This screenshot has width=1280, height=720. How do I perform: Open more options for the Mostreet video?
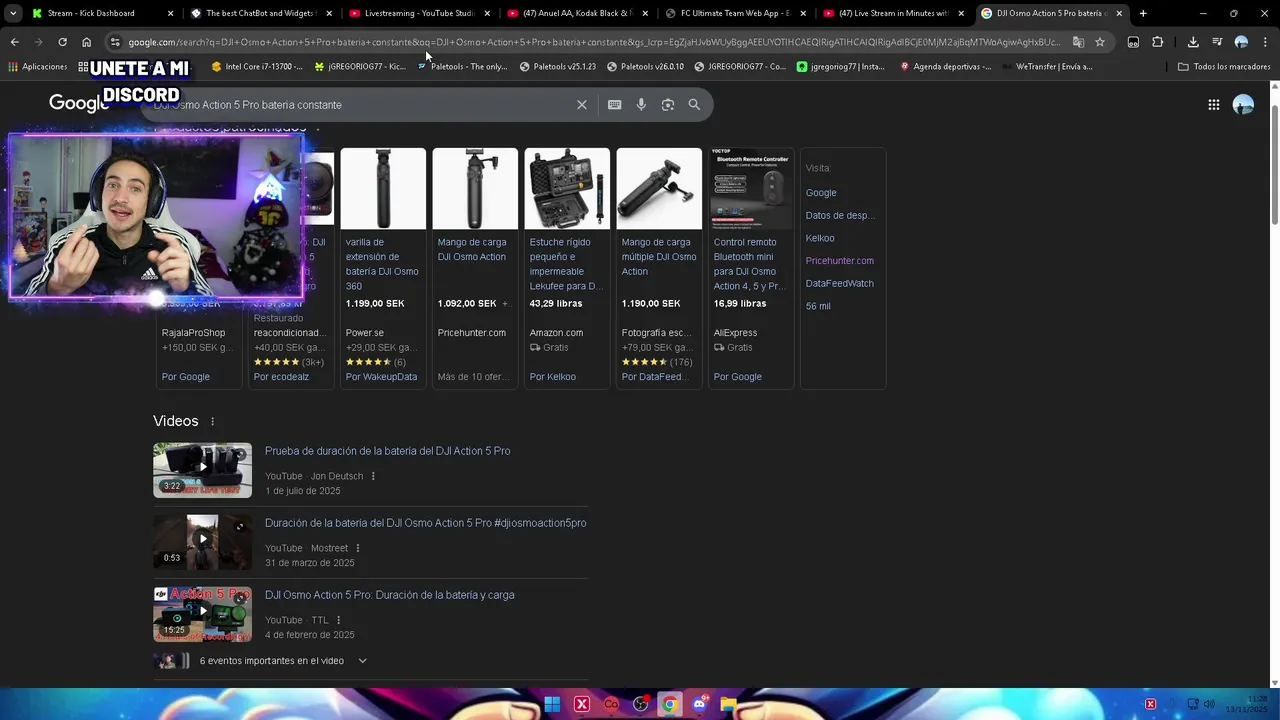tap(357, 548)
